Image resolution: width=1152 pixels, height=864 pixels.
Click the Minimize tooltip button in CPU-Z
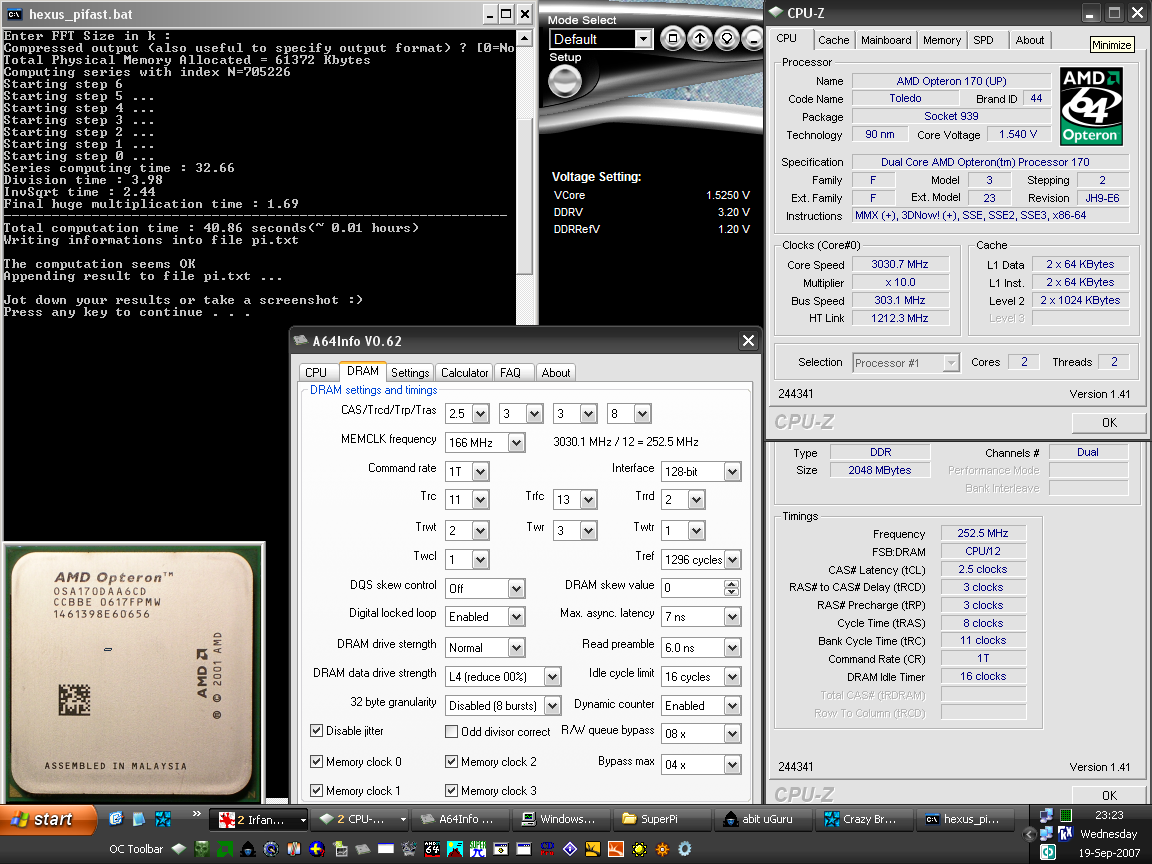coord(1111,45)
